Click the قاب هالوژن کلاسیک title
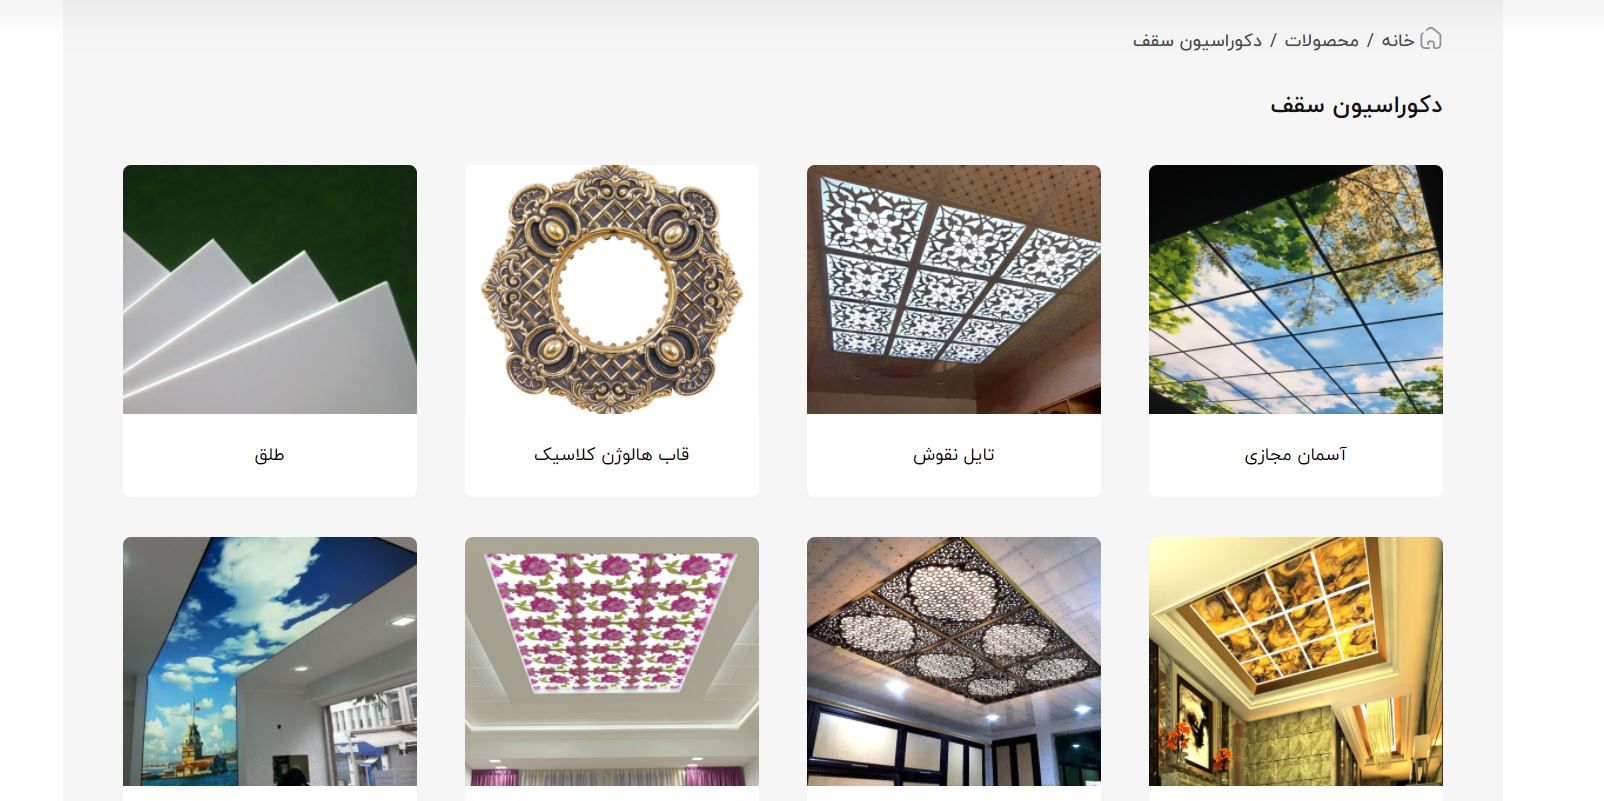 click(611, 455)
